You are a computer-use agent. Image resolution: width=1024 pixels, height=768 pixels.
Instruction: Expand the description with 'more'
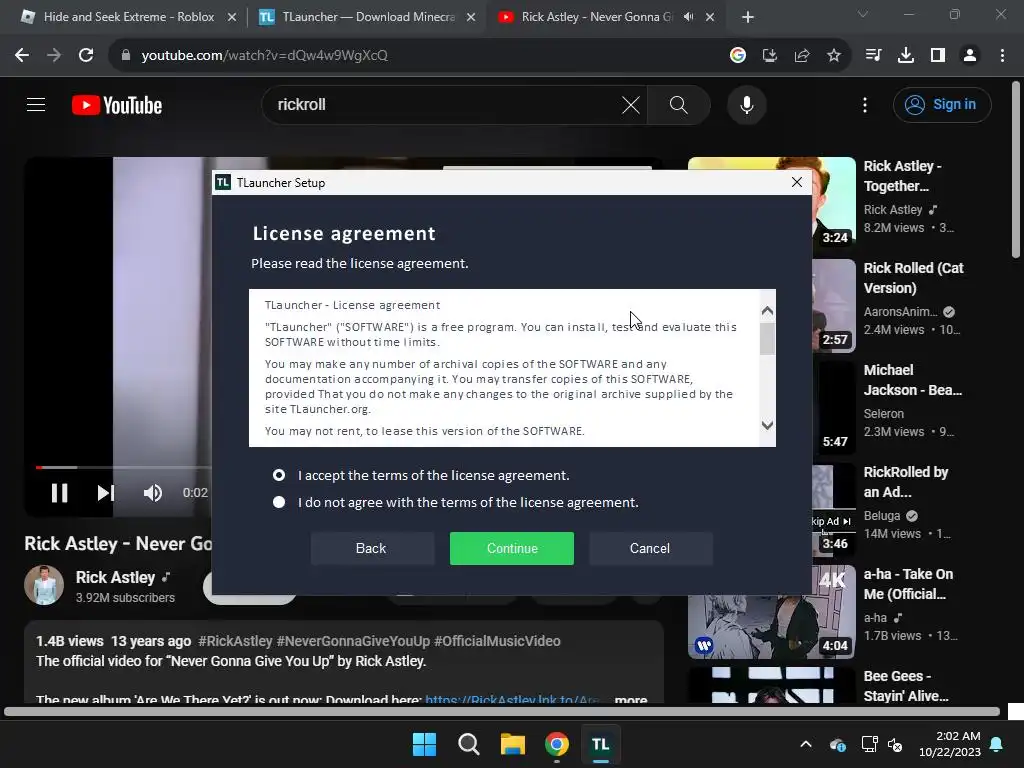631,699
